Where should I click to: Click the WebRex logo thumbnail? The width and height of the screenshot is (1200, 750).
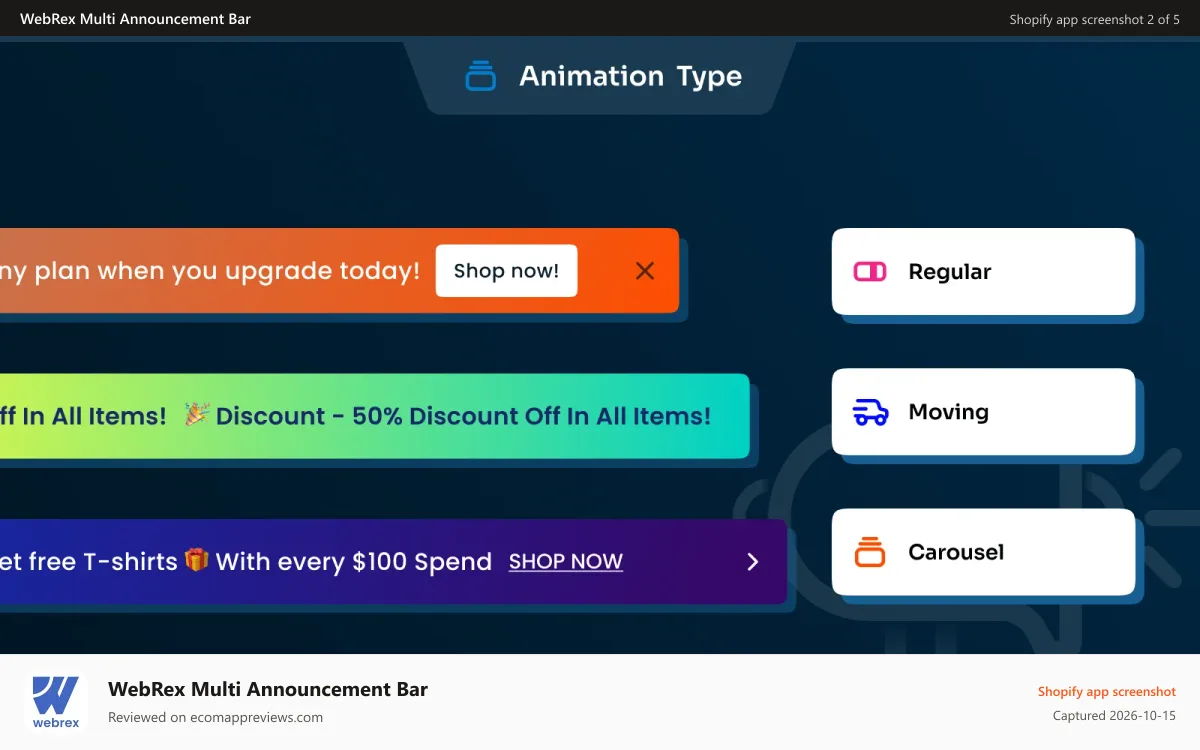(x=56, y=702)
